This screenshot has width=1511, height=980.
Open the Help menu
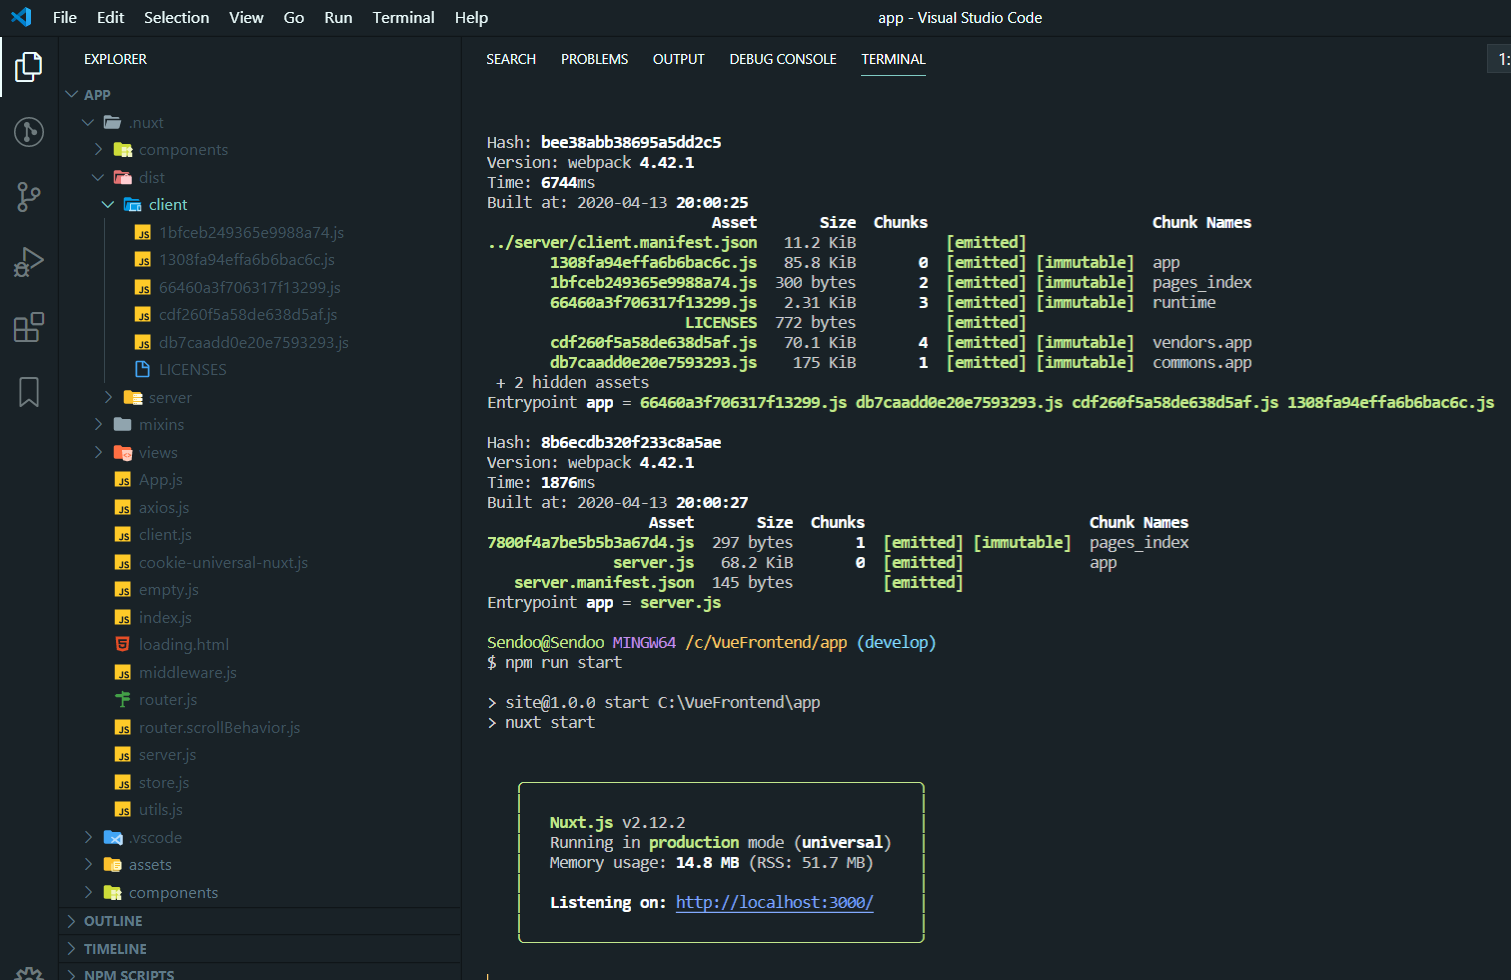(x=471, y=17)
